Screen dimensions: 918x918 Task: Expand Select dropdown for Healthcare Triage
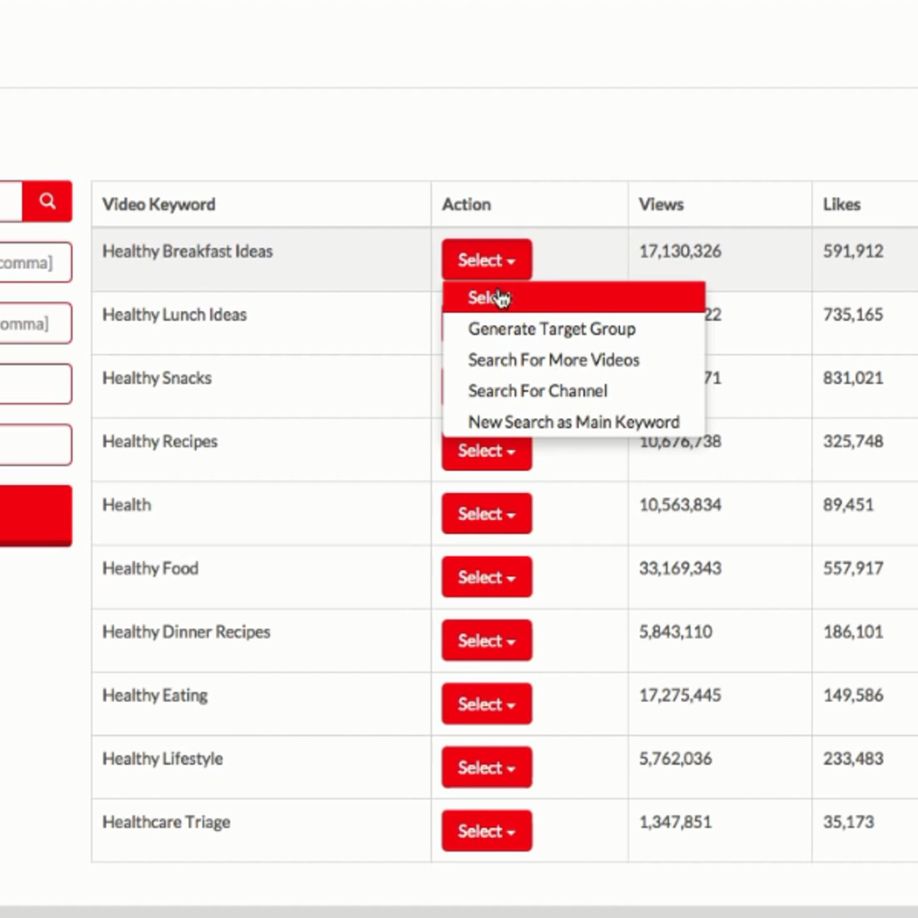click(x=486, y=831)
